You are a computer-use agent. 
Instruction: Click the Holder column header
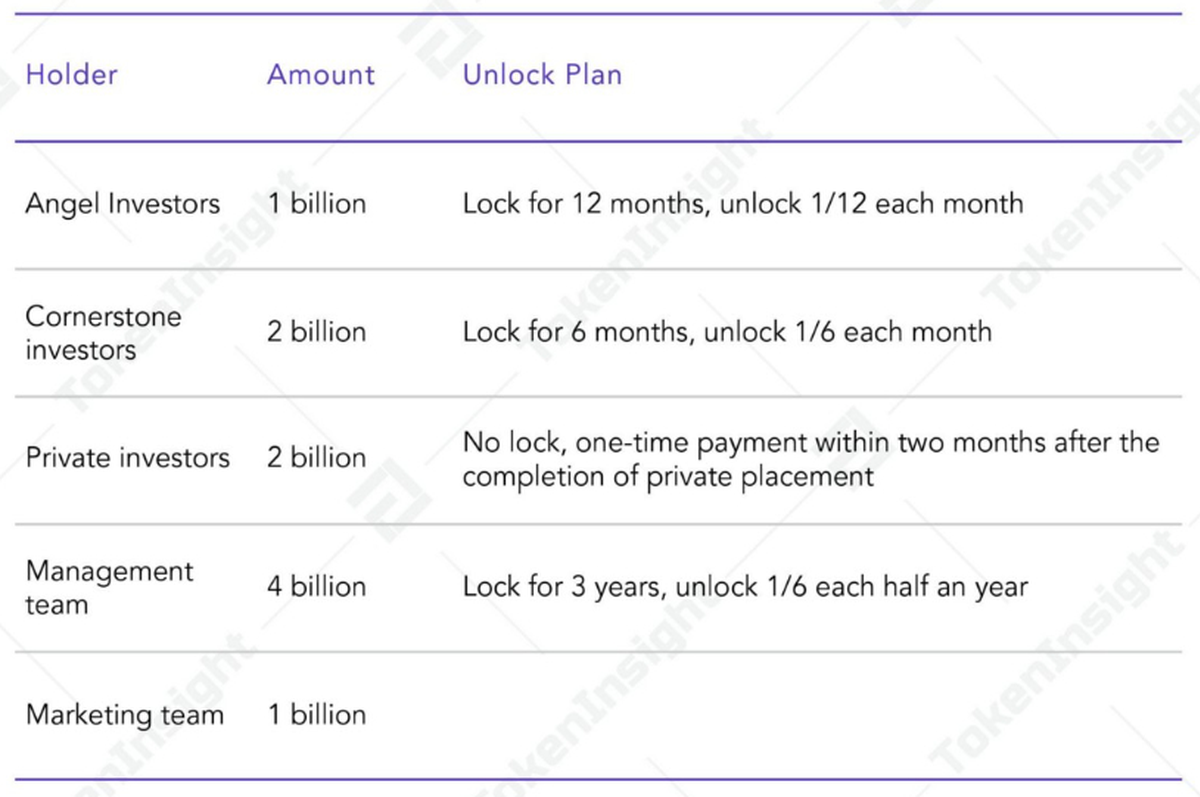pyautogui.click(x=71, y=75)
